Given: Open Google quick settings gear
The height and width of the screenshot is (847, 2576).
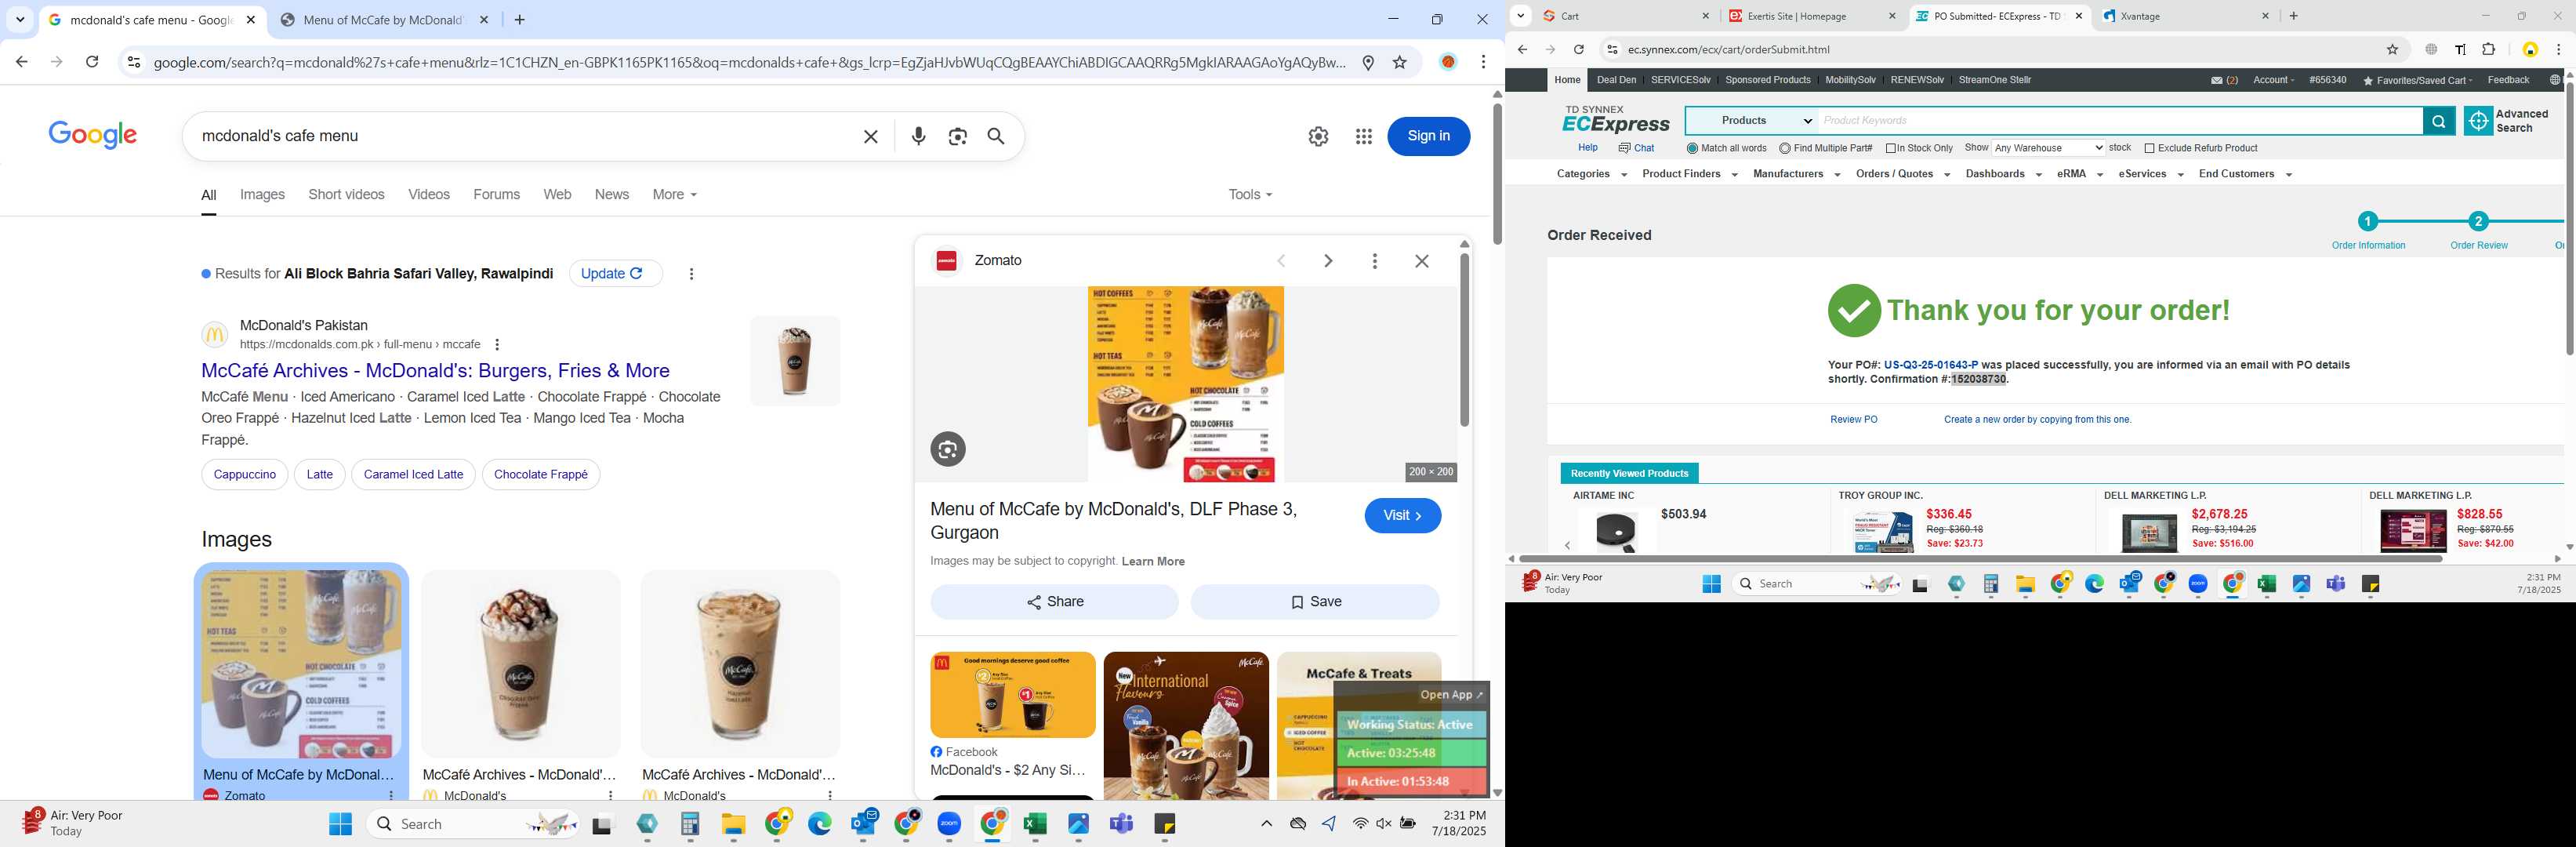Looking at the screenshot, I should [1318, 136].
